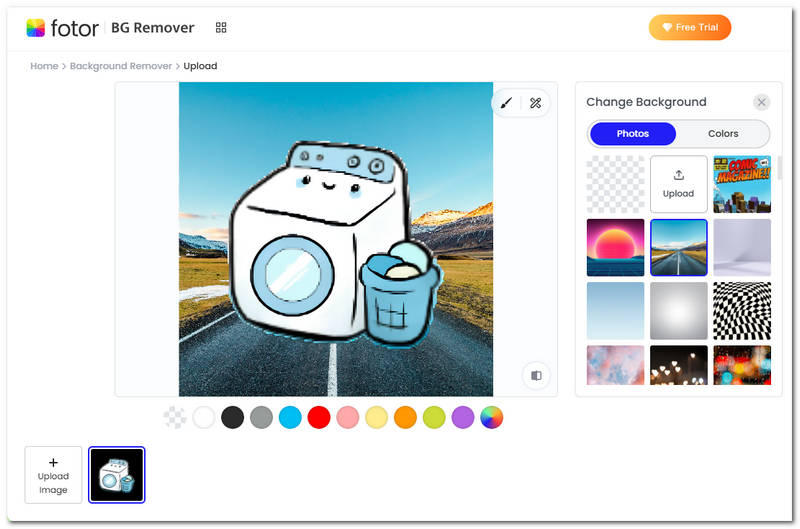Click the Upload Image button
This screenshot has width=800, height=529.
tap(53, 475)
